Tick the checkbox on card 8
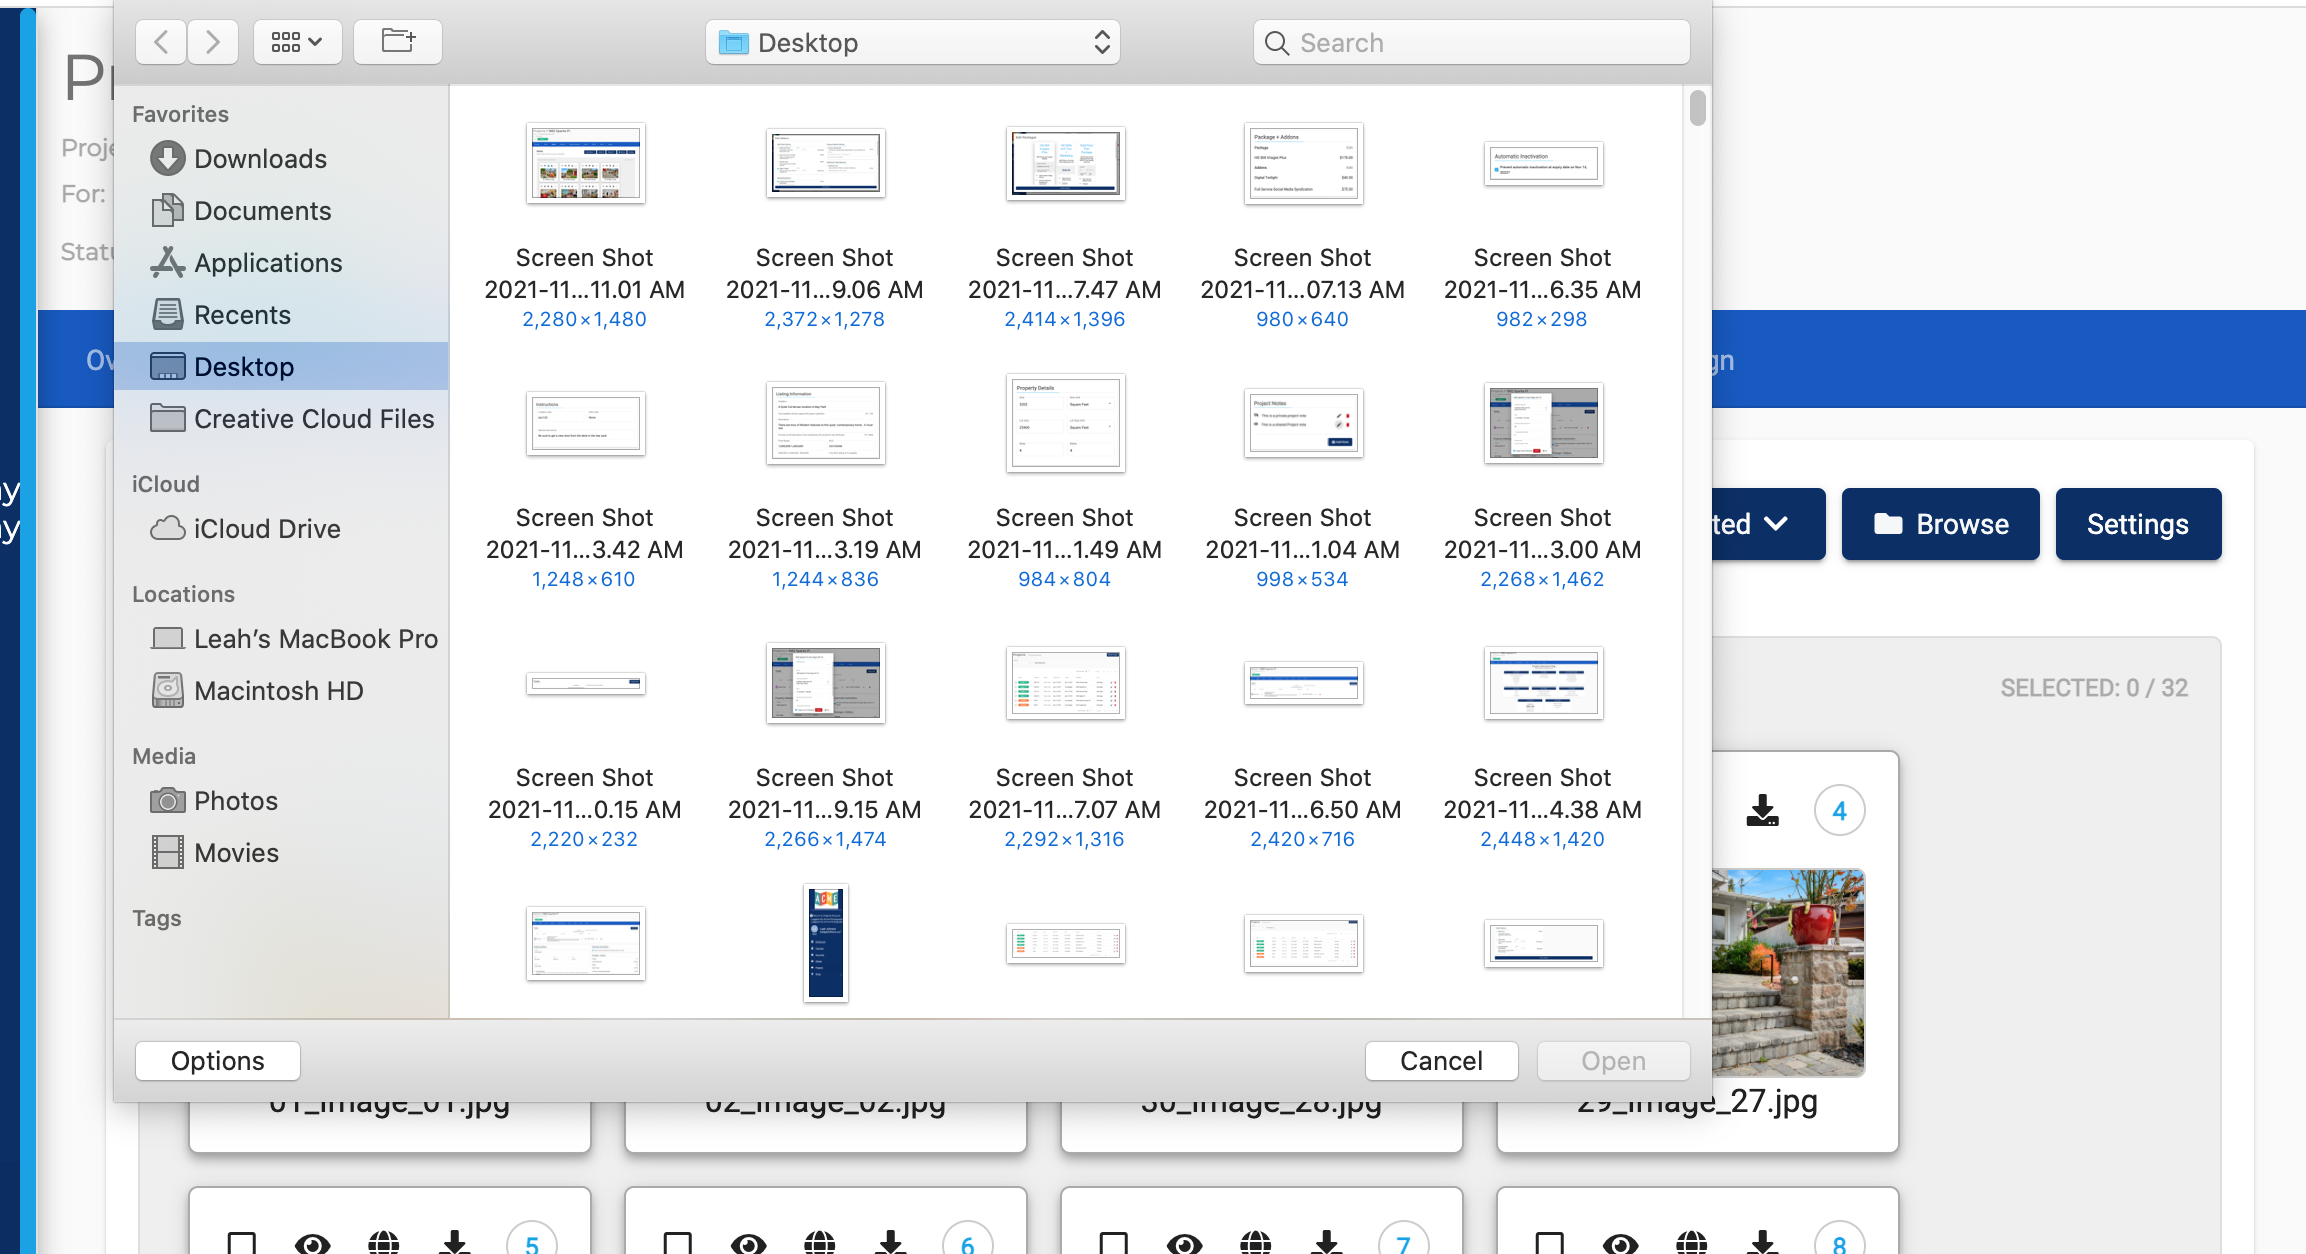2306x1254 pixels. pos(1549,1243)
